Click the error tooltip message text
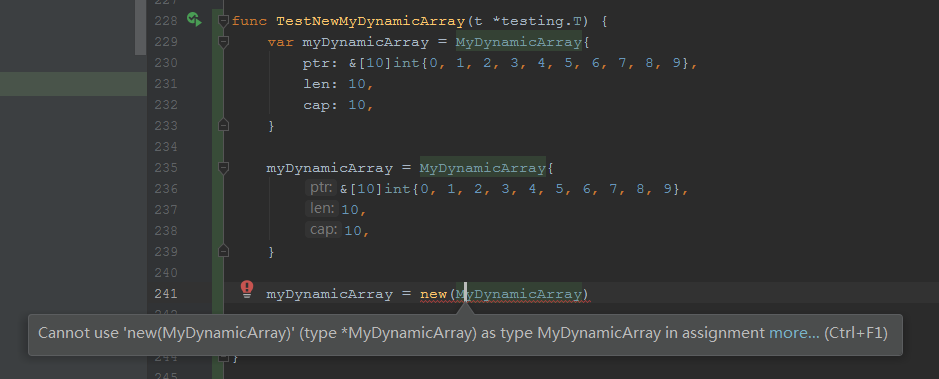Image resolution: width=939 pixels, height=379 pixels. pos(401,333)
